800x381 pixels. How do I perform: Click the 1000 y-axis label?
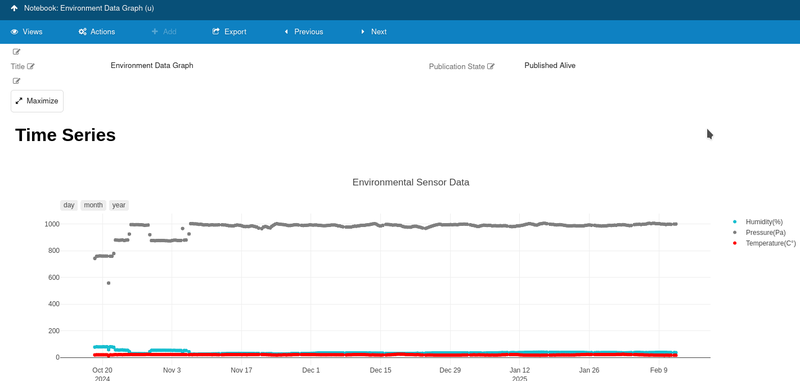(53, 224)
